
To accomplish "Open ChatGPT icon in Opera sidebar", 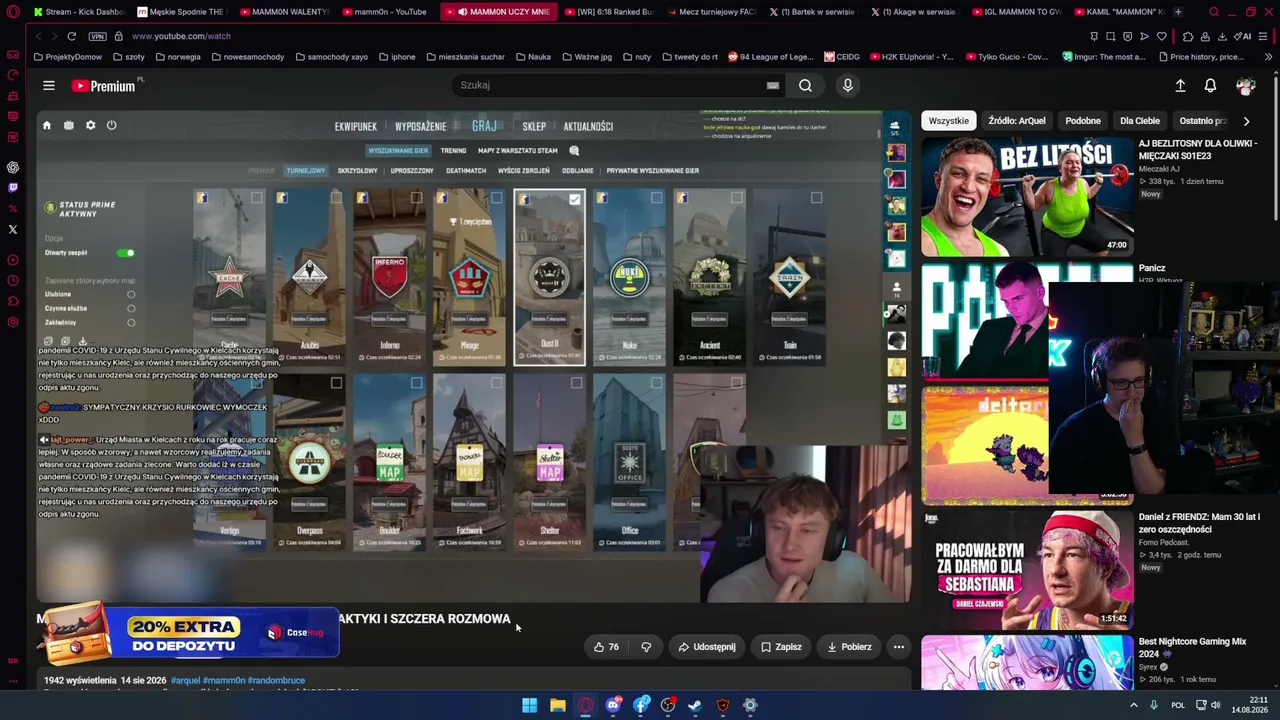I will coord(13,167).
